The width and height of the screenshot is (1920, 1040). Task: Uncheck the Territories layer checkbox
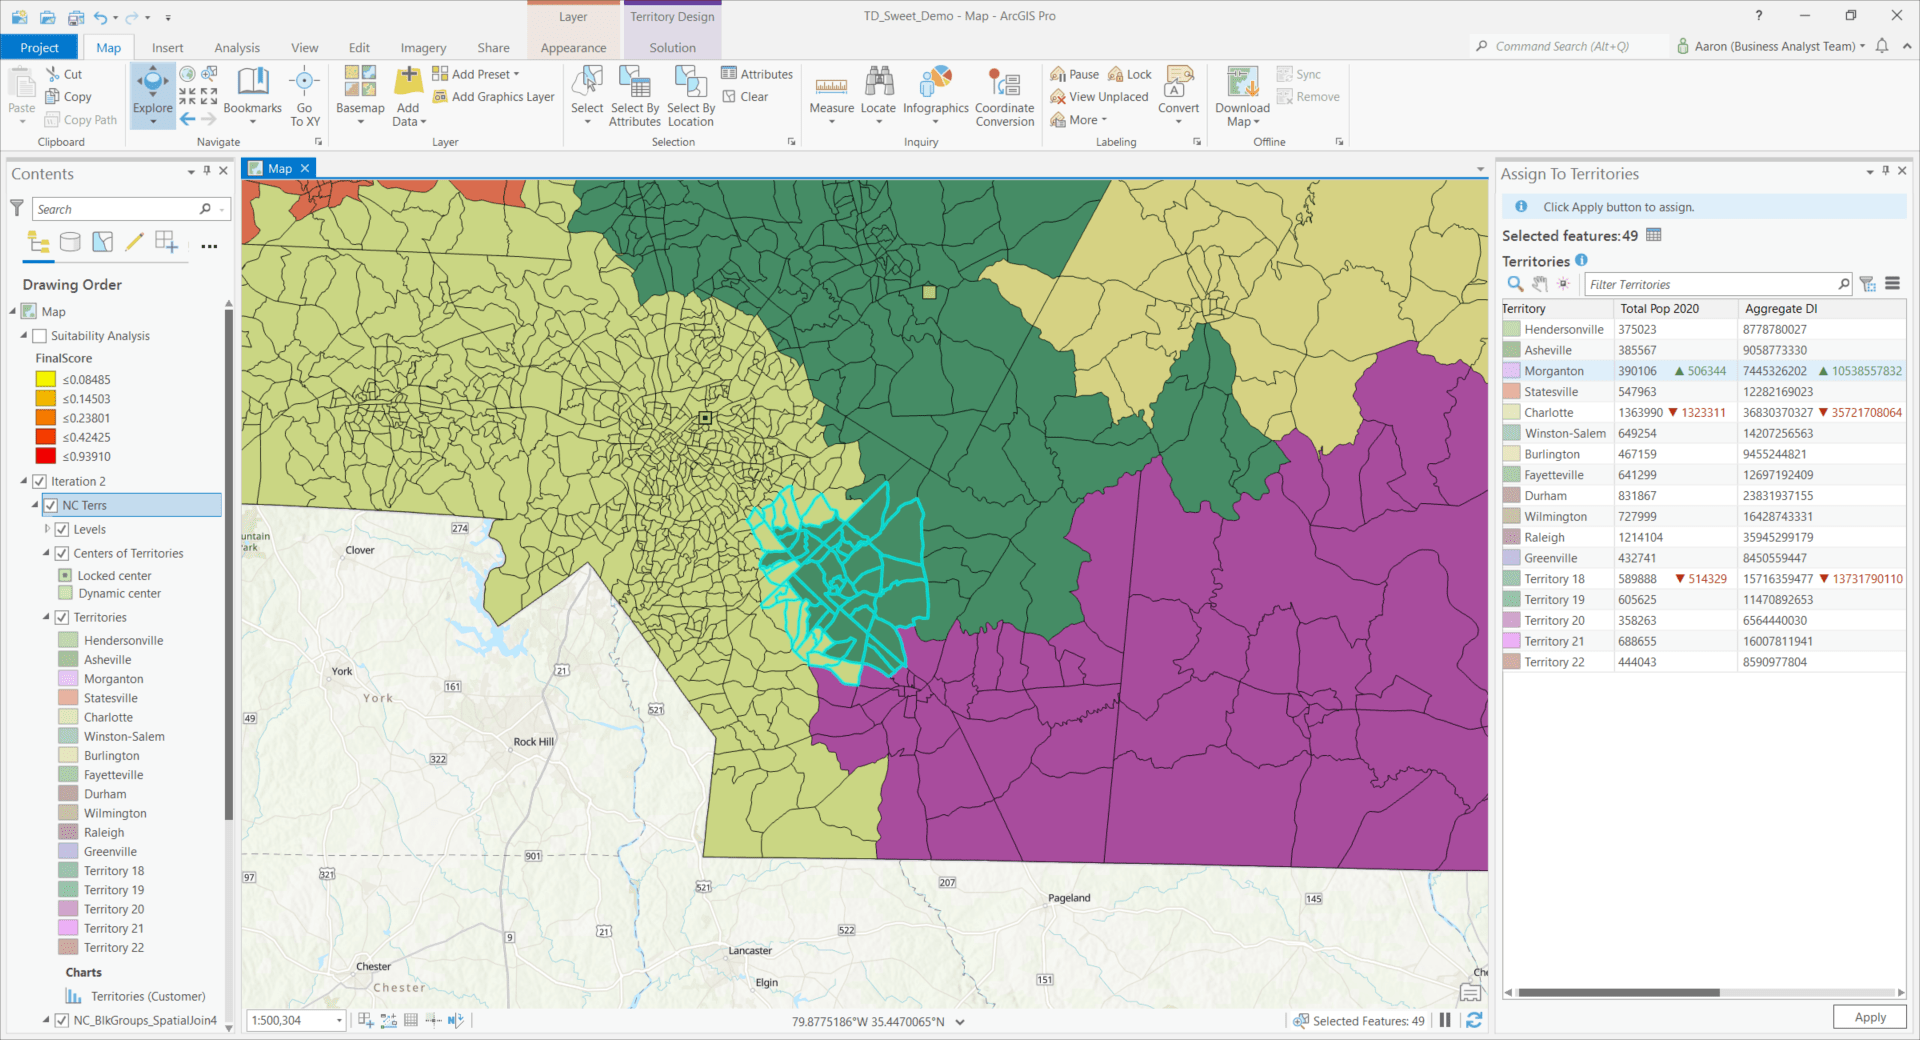click(60, 617)
